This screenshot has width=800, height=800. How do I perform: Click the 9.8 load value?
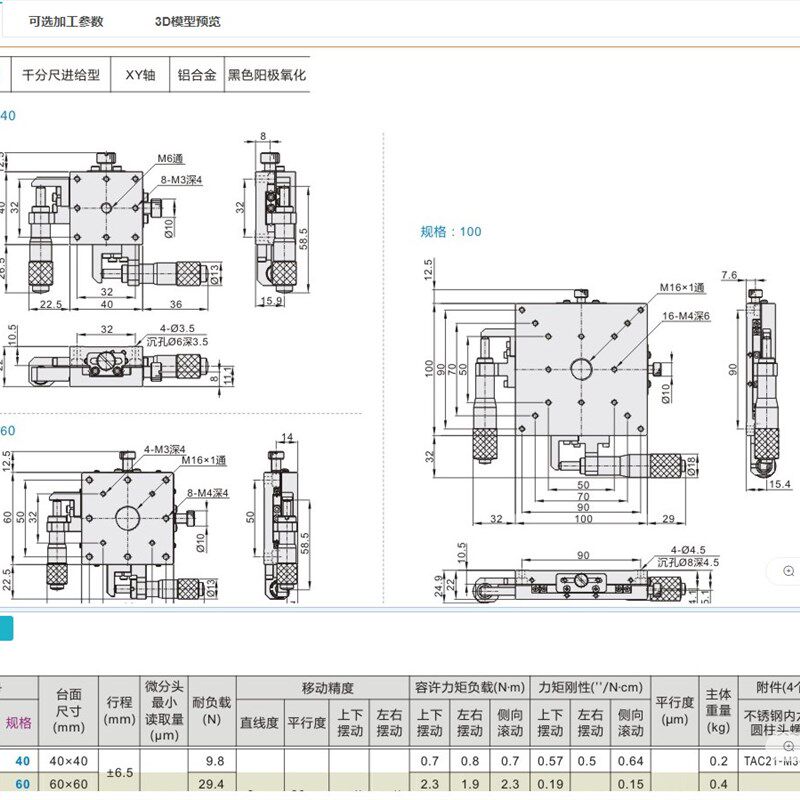215,761
